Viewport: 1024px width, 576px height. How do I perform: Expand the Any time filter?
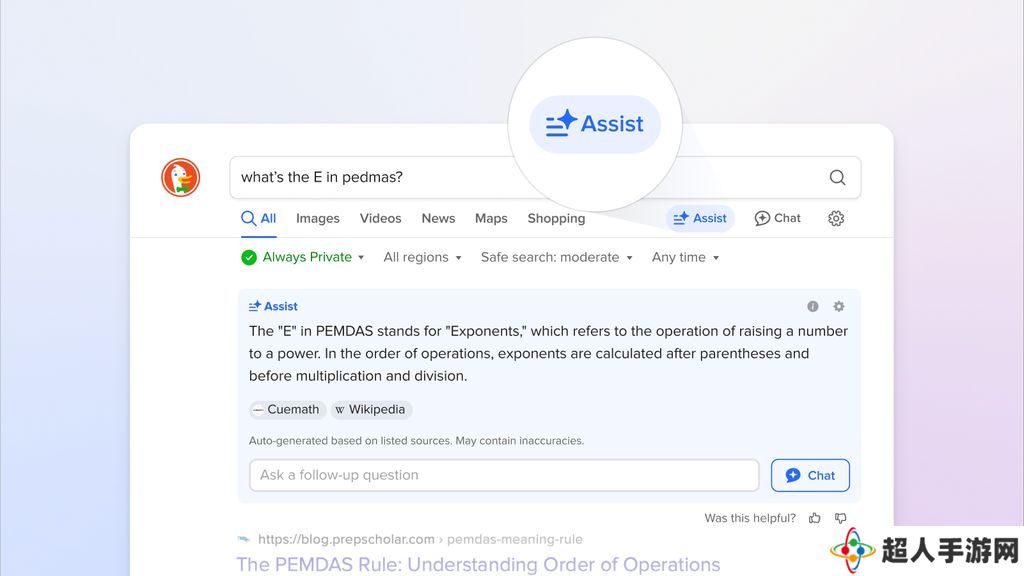point(685,257)
